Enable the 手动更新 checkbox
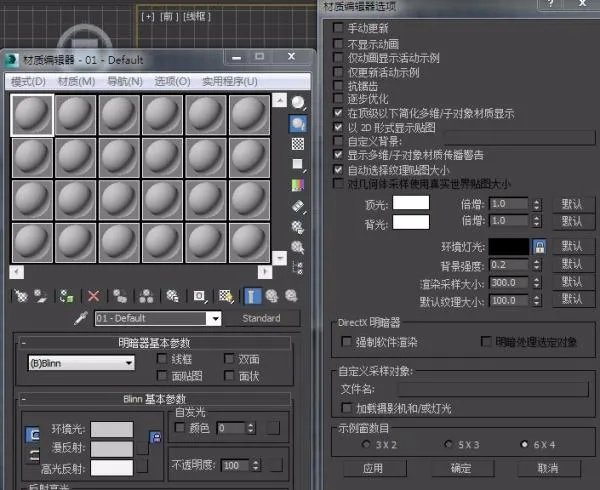The image size is (600, 490). [338, 28]
